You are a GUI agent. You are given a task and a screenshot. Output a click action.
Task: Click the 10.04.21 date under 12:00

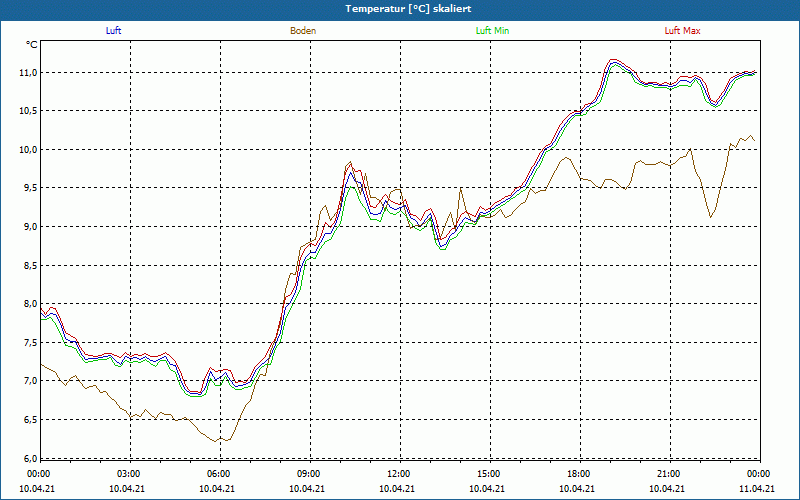397,488
